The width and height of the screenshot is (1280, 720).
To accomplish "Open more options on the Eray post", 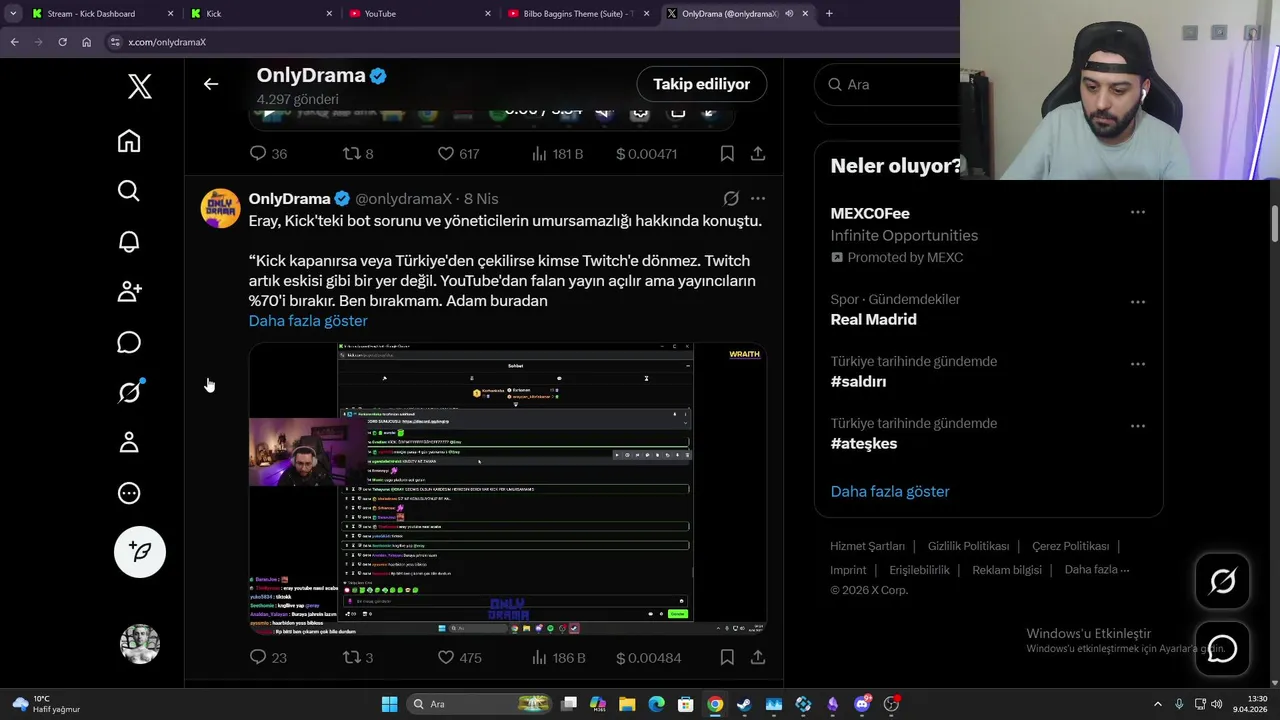I will coord(758,199).
